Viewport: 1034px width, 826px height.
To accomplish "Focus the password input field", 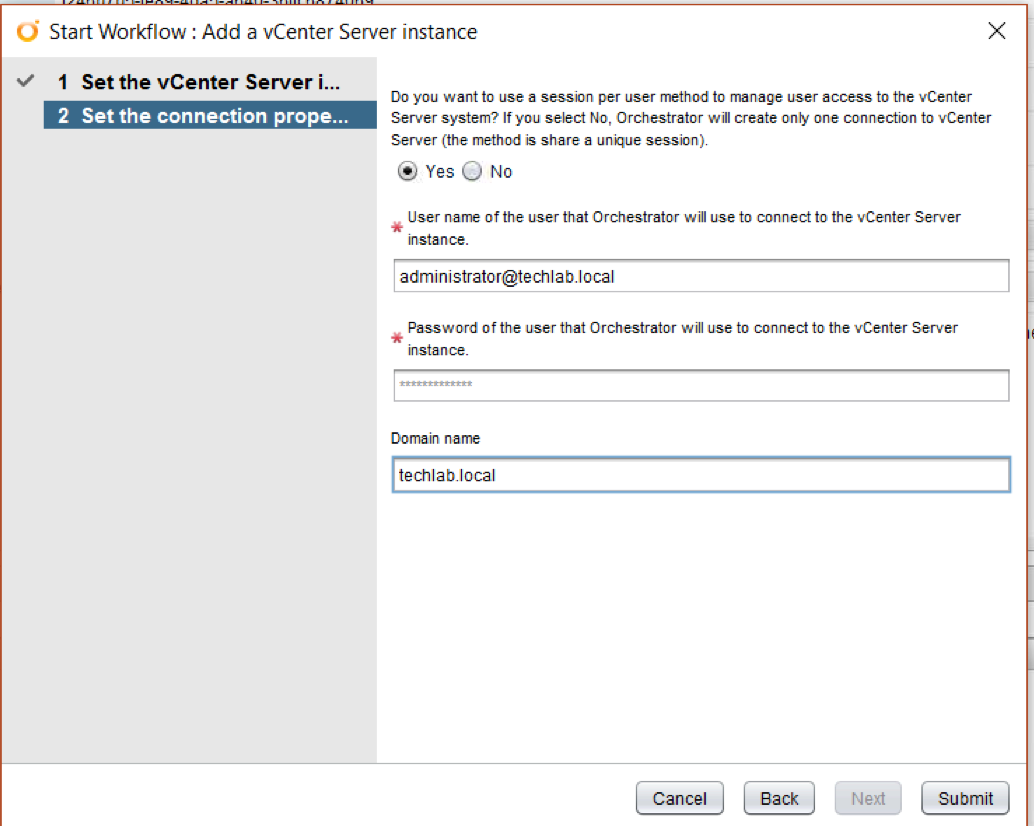I will click(x=701, y=385).
